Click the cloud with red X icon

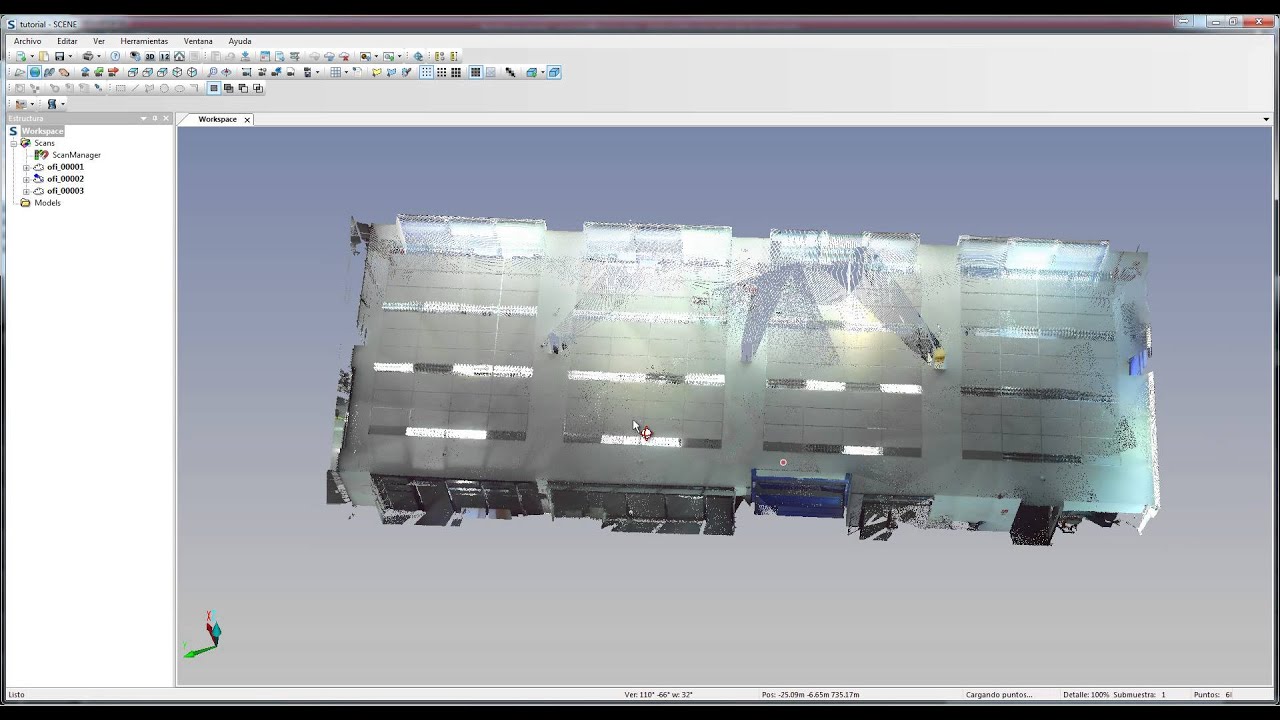[344, 57]
